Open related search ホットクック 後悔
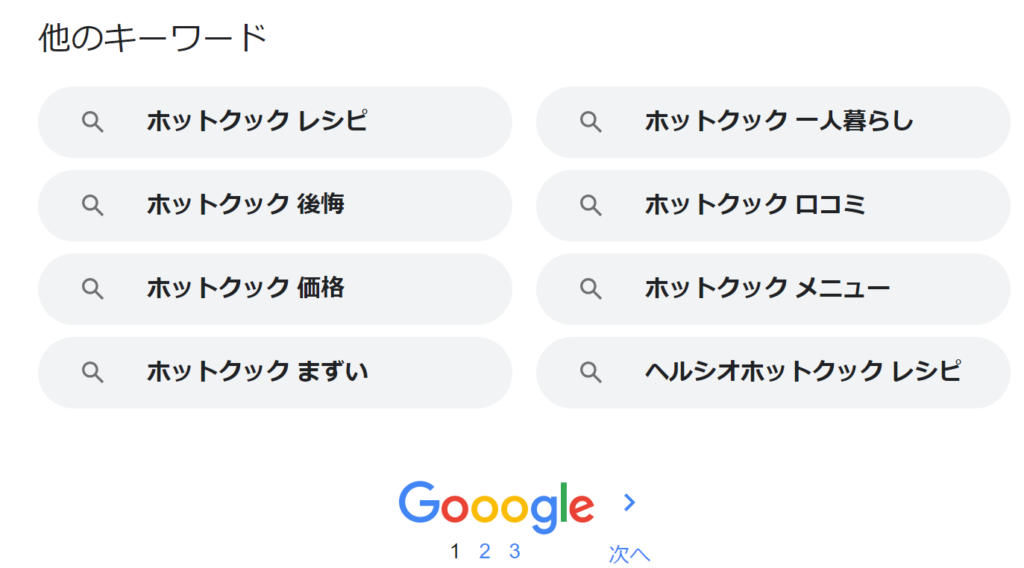The image size is (1024, 568). (275, 206)
